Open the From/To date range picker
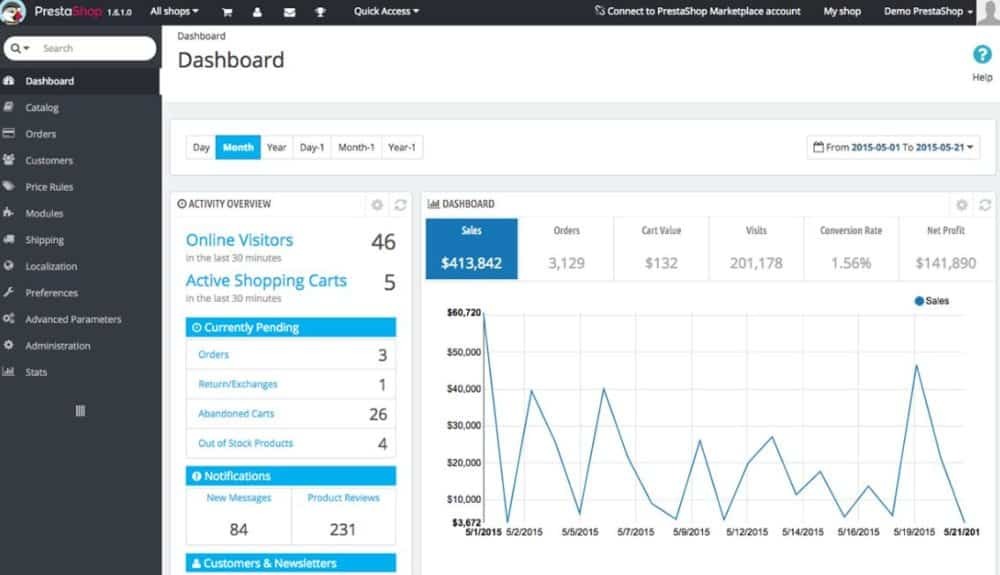 click(x=893, y=147)
